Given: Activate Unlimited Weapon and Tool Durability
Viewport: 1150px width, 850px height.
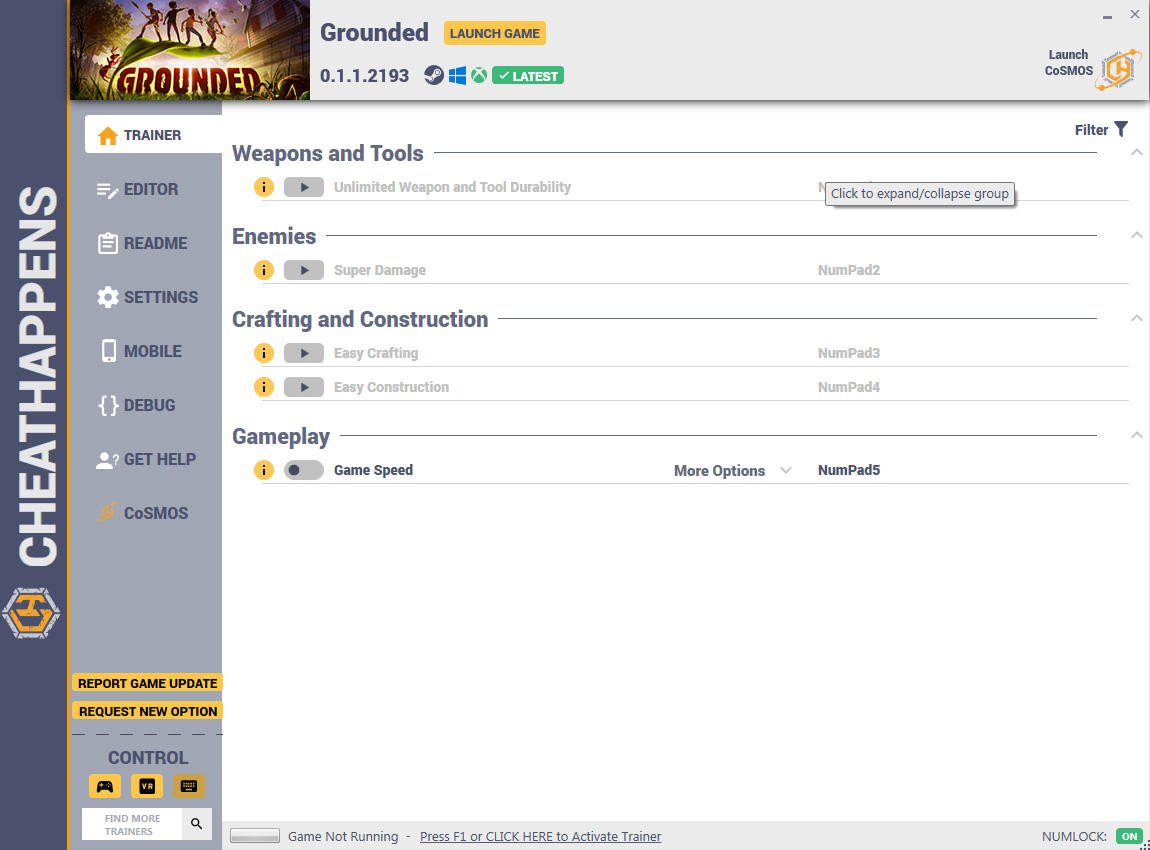Looking at the screenshot, I should click(x=304, y=187).
